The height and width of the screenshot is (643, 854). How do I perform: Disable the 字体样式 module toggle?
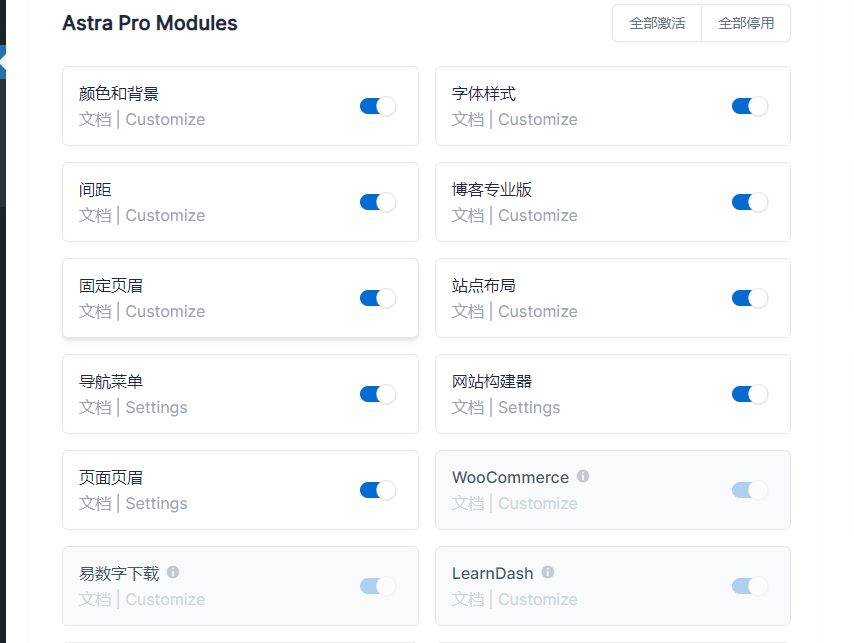tap(750, 106)
